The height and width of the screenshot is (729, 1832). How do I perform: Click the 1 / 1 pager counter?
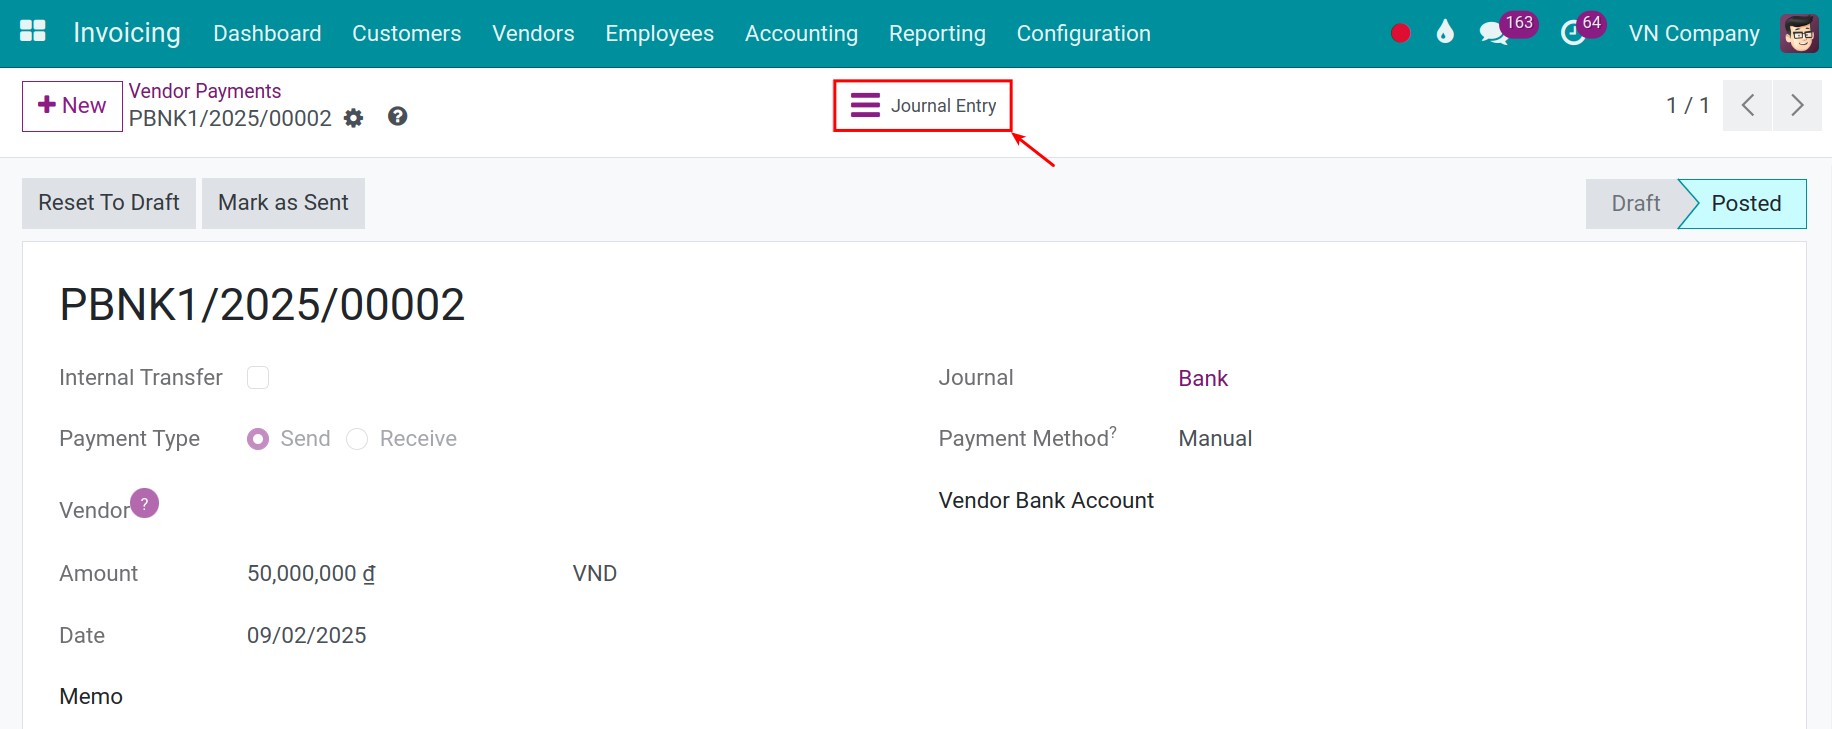pos(1687,105)
